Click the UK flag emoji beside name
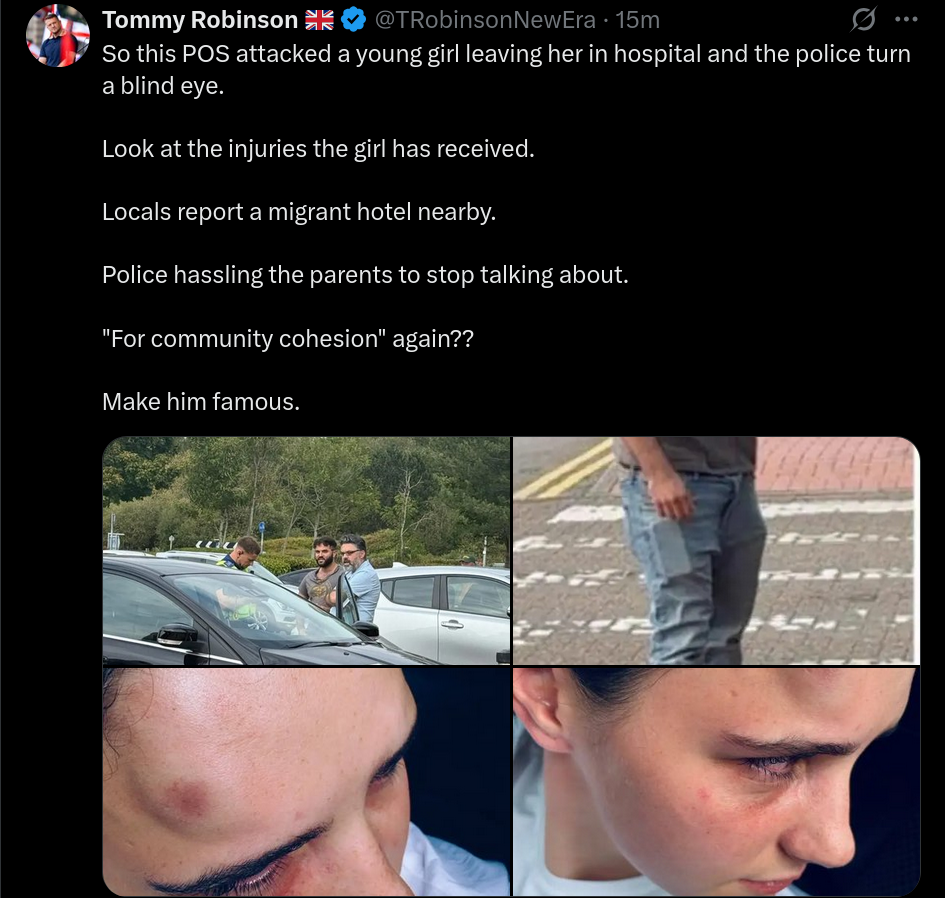Screen dimensions: 945x898 coord(319,20)
